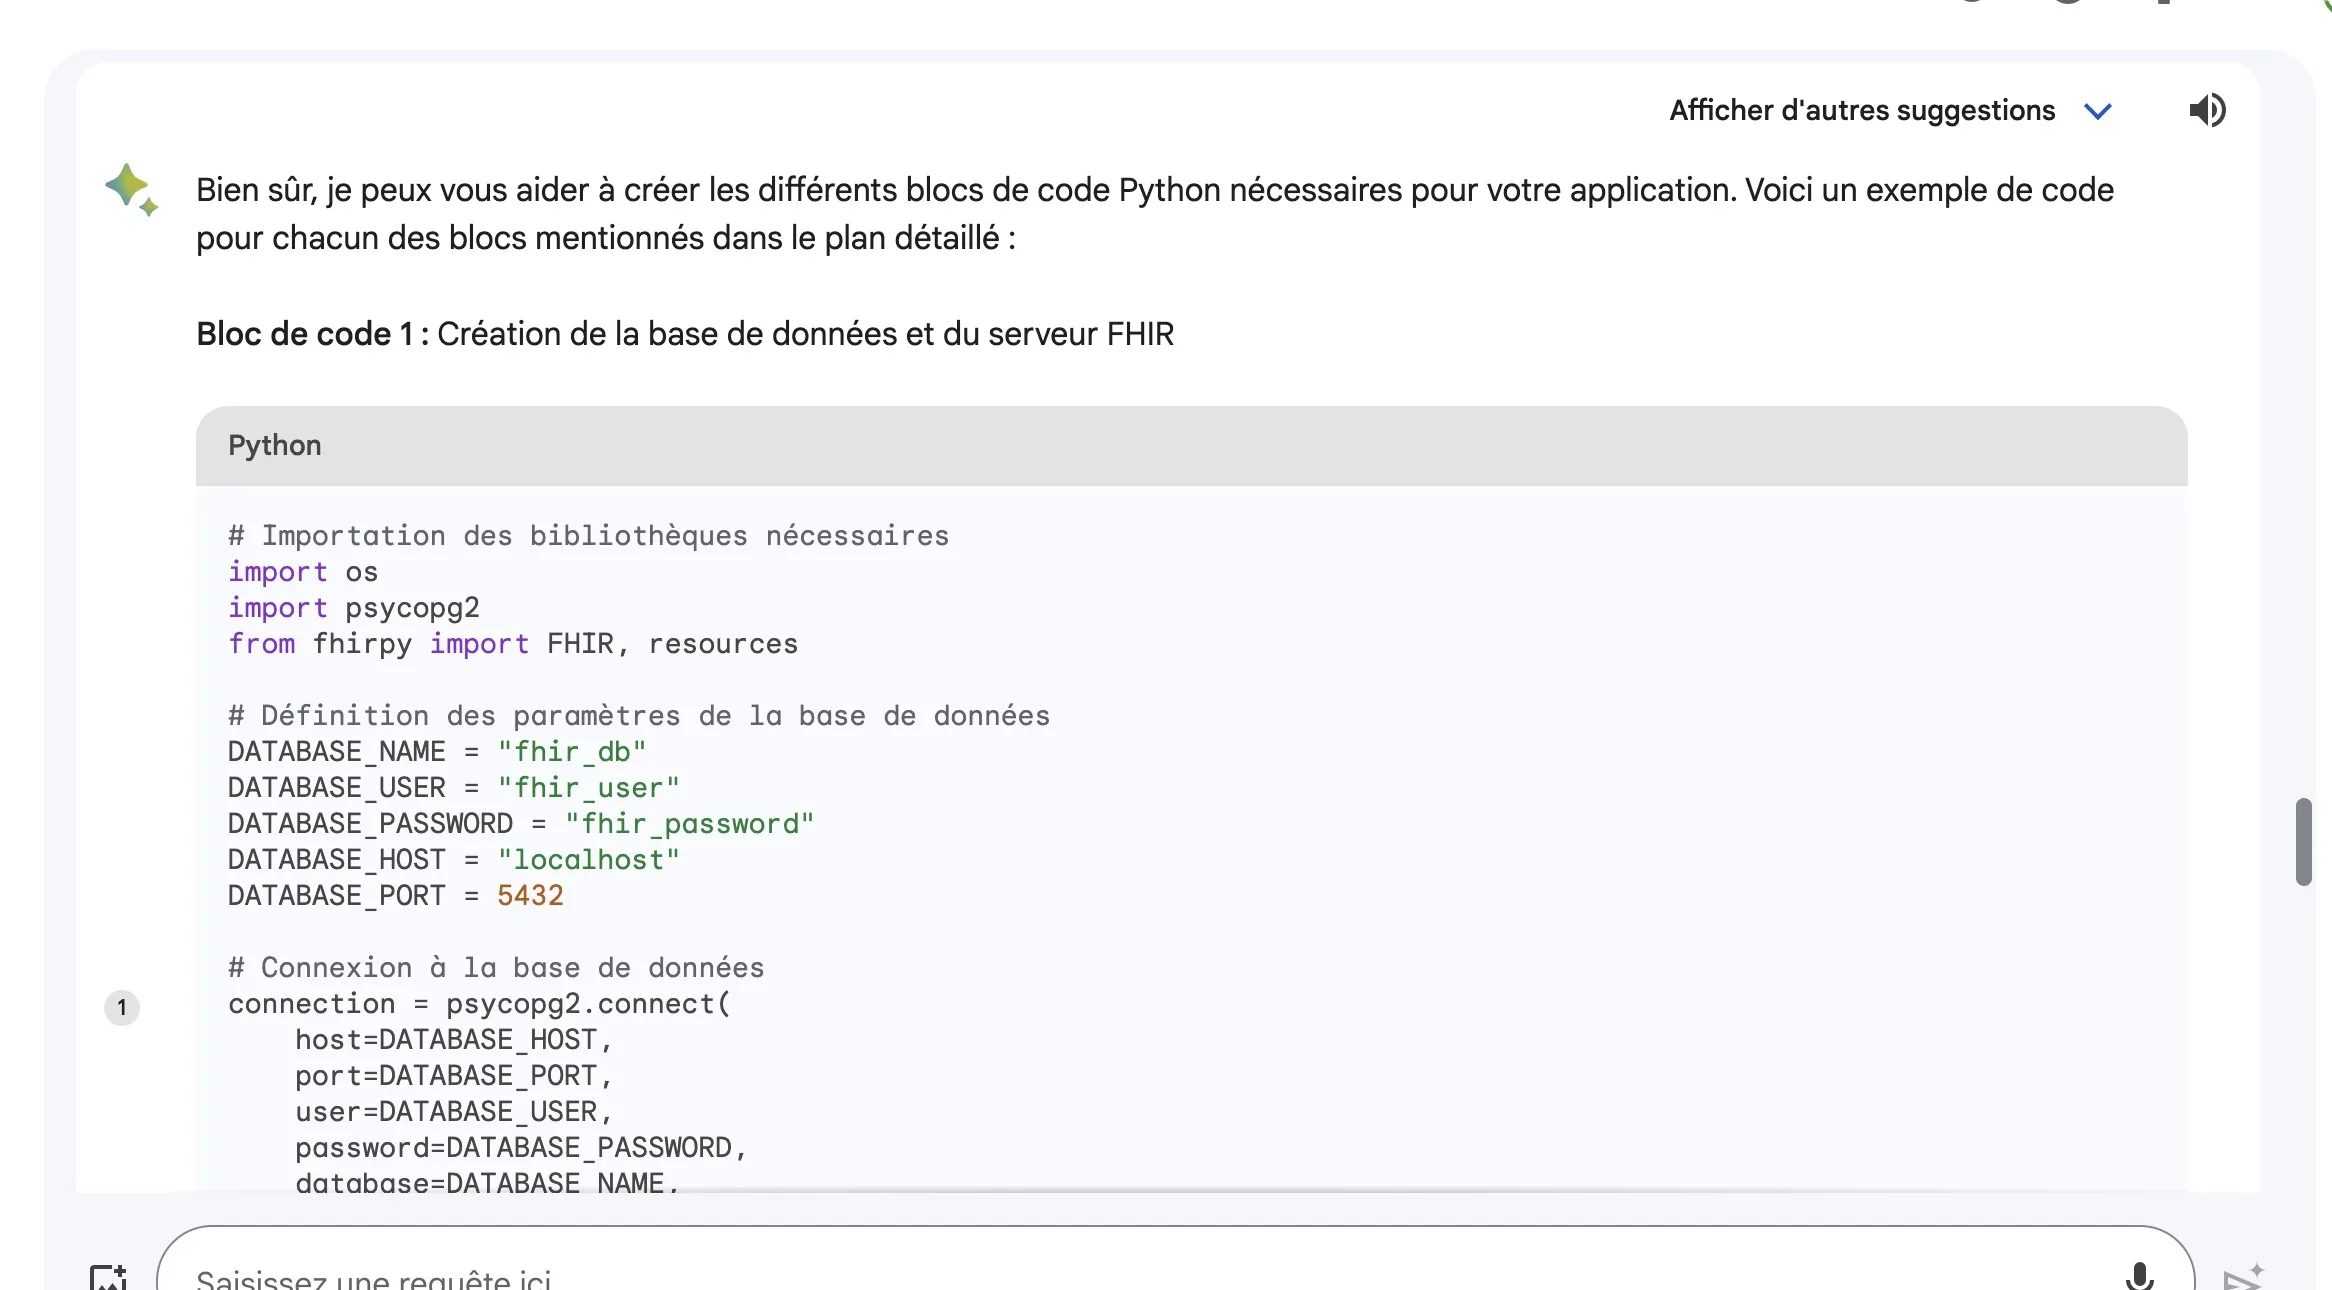Click the vertical page scrollbar thumb

coord(2303,841)
